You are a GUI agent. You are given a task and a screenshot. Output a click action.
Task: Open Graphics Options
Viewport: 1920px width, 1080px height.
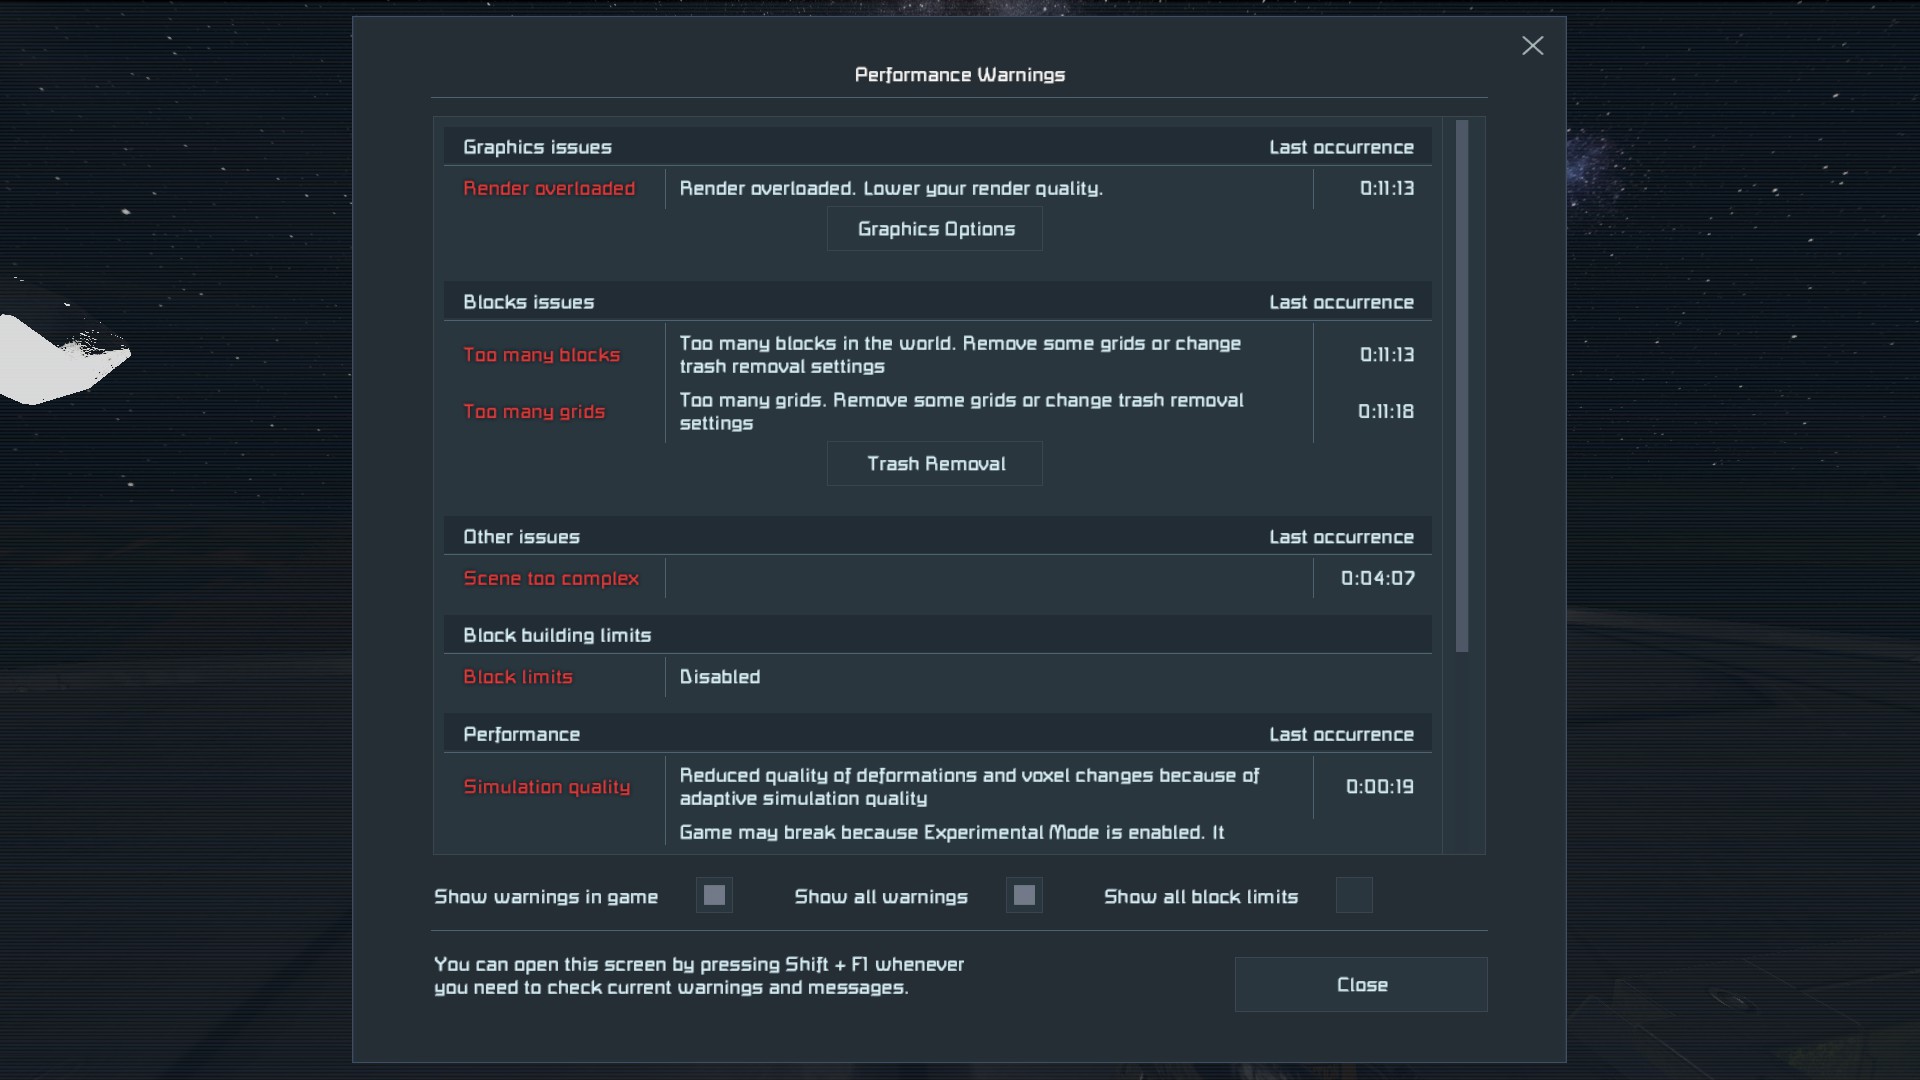tap(935, 229)
